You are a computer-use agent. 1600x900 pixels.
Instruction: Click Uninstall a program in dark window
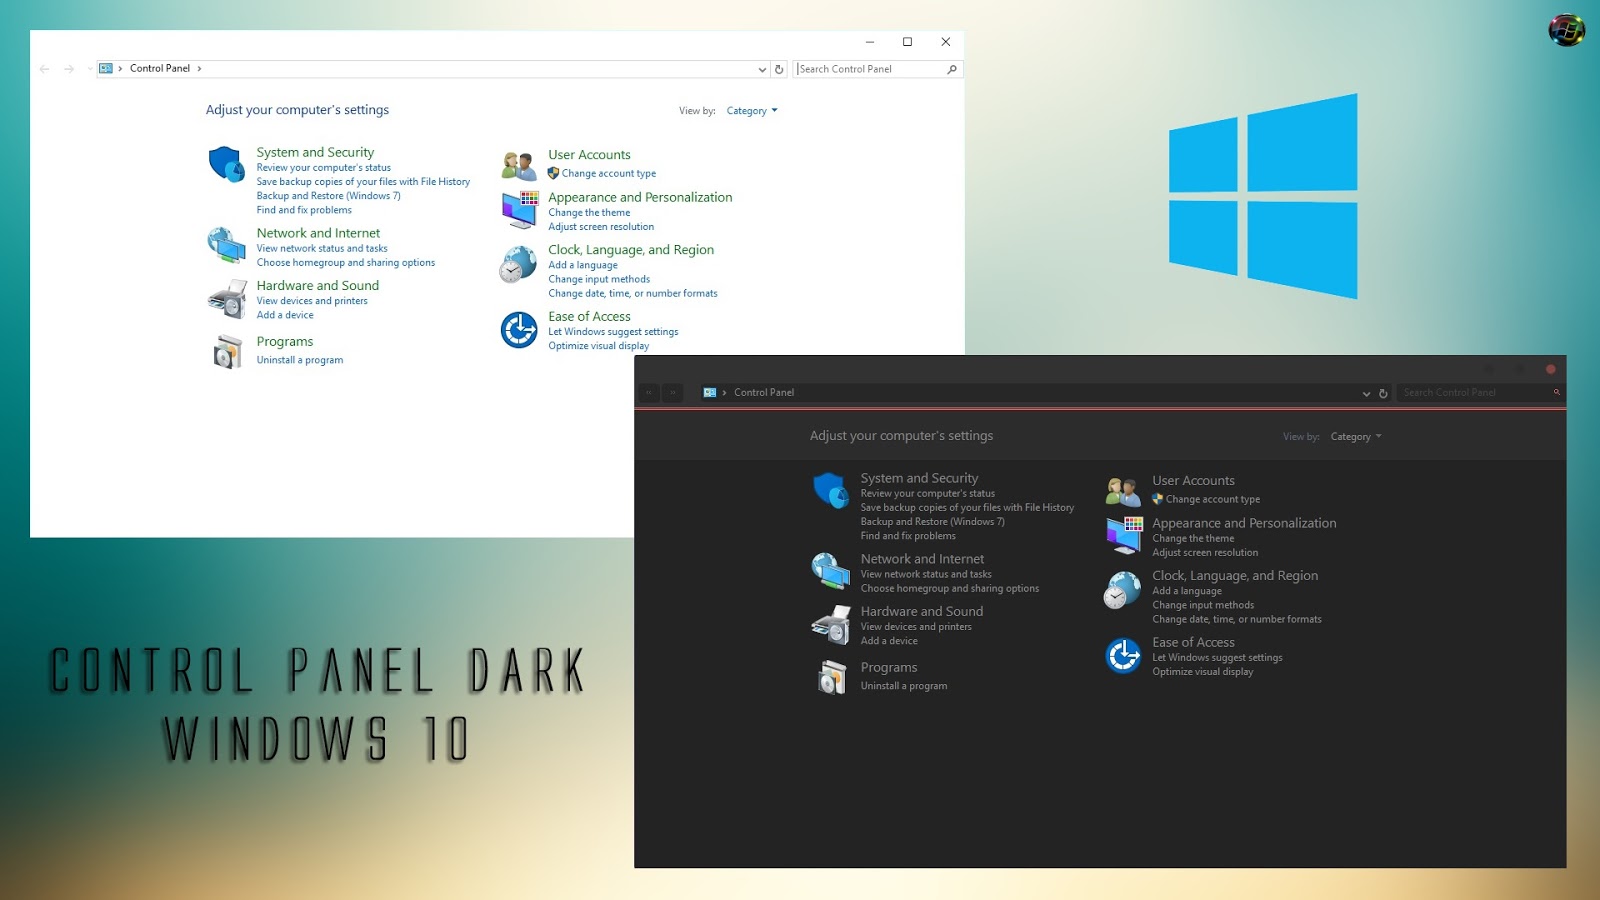click(x=904, y=686)
